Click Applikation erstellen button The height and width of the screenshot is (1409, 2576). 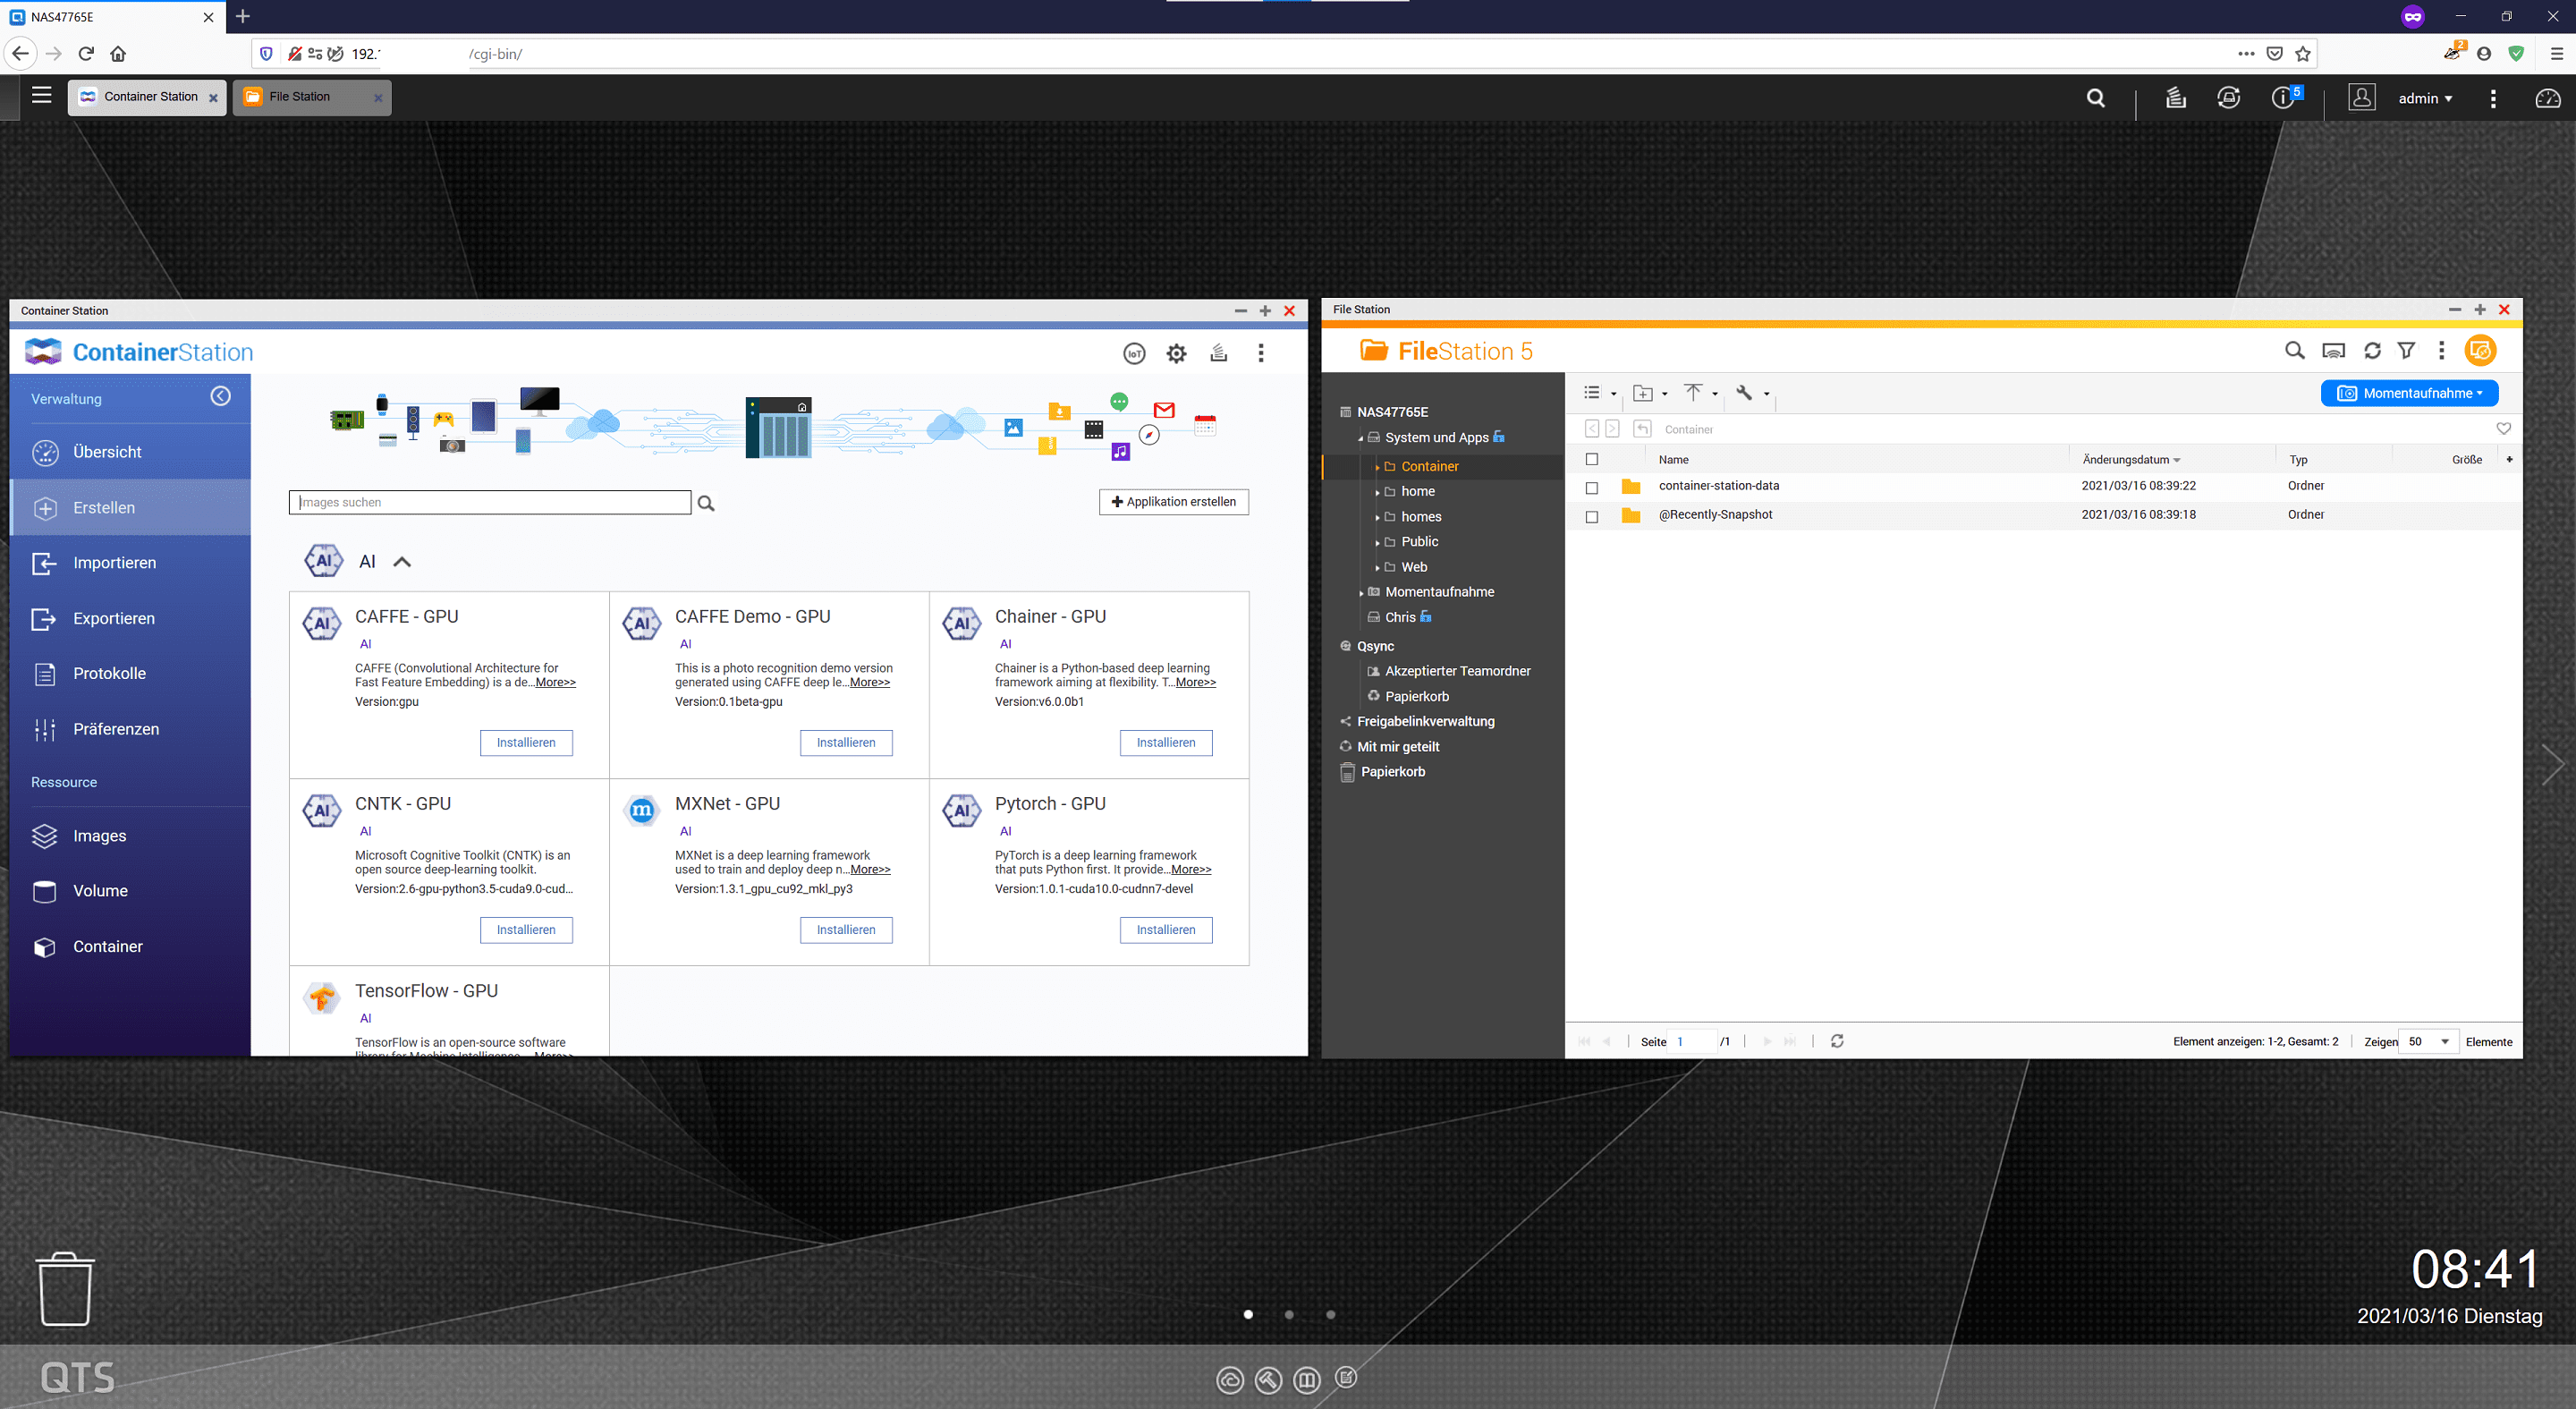click(x=1174, y=502)
